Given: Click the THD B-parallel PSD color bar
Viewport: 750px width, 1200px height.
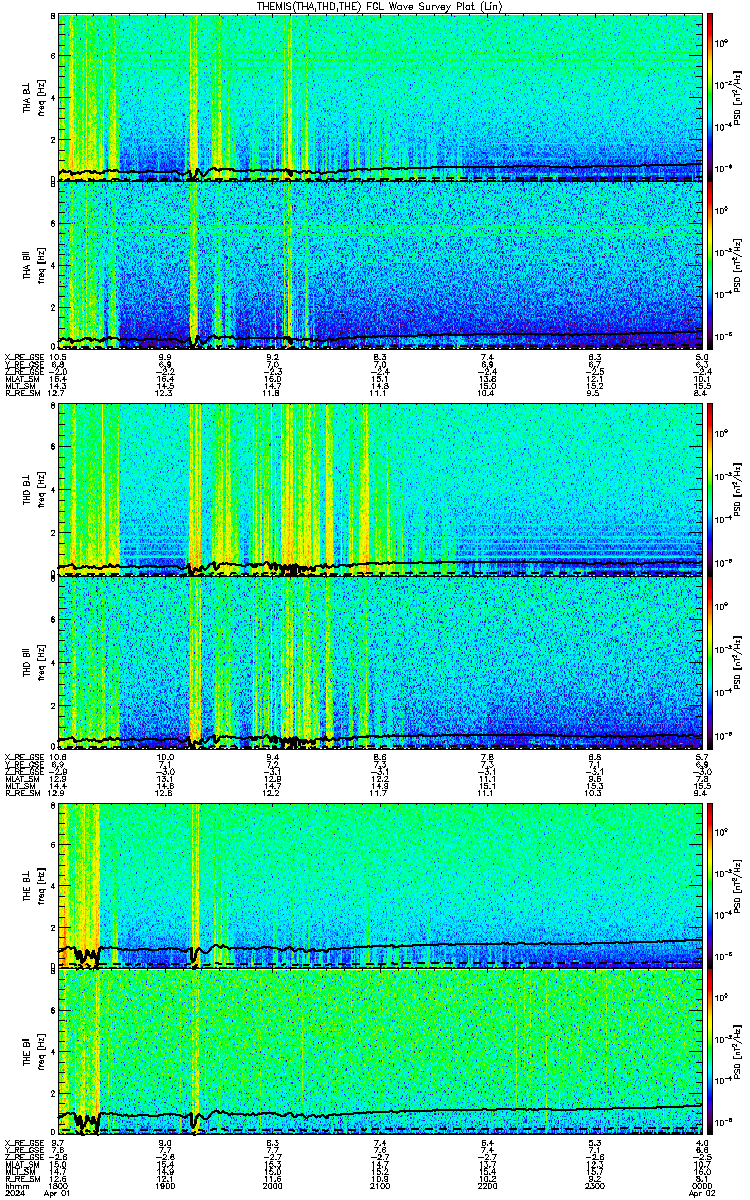Looking at the screenshot, I should pos(711,661).
